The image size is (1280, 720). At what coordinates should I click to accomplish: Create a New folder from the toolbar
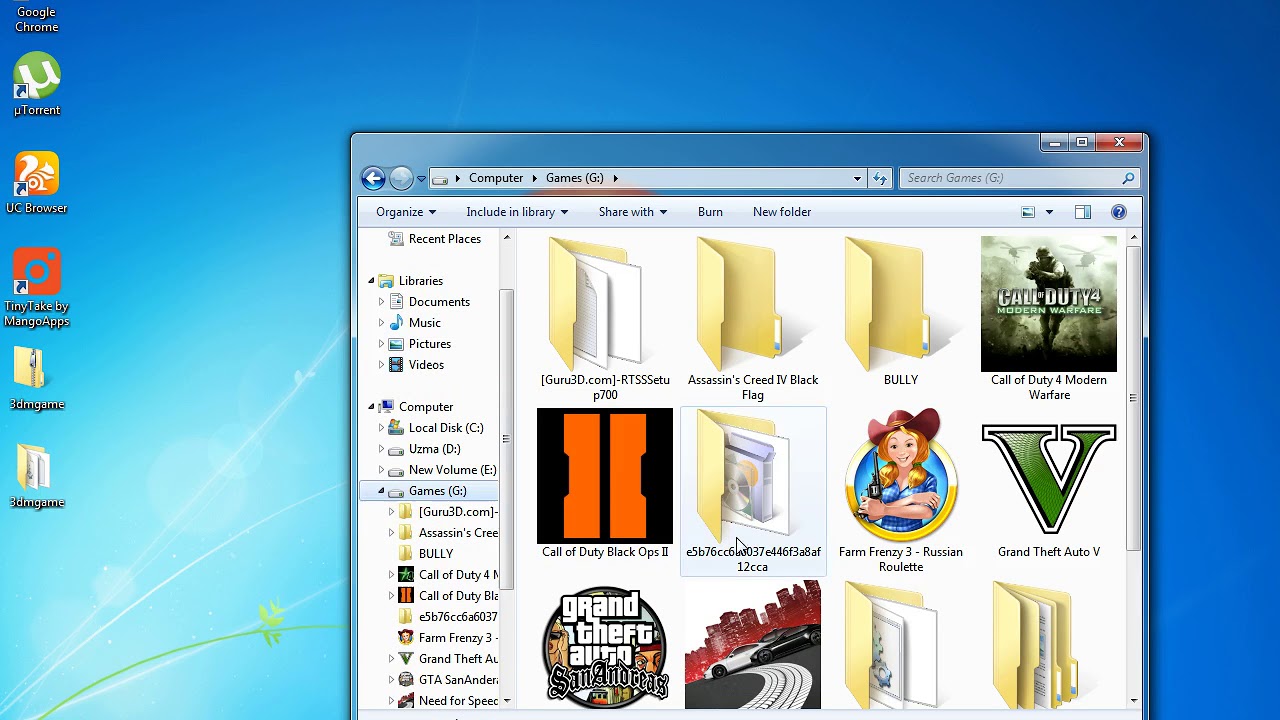coord(782,212)
